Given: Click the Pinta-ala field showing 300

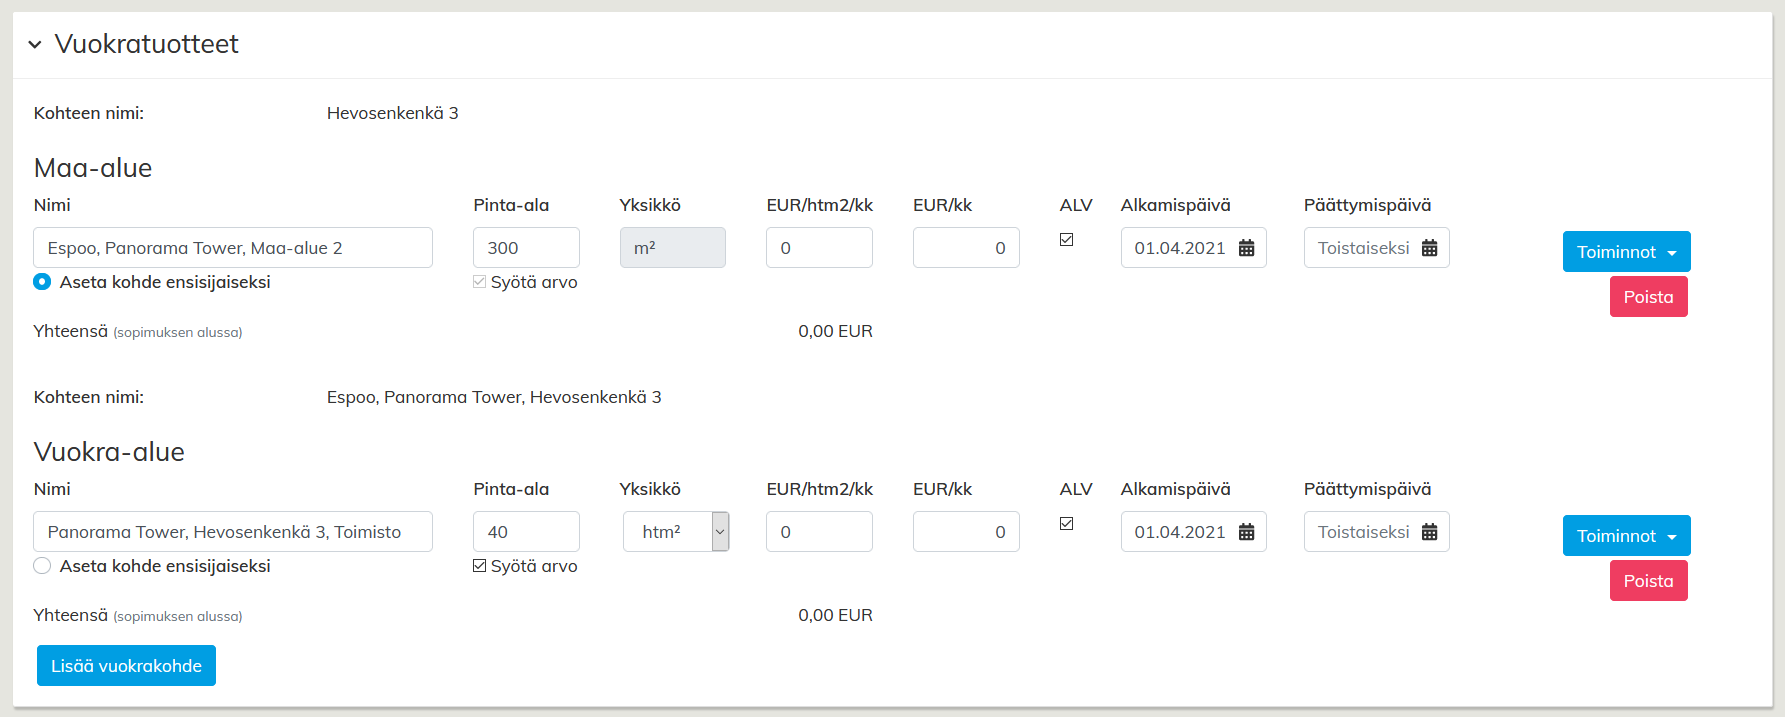Looking at the screenshot, I should coord(526,248).
